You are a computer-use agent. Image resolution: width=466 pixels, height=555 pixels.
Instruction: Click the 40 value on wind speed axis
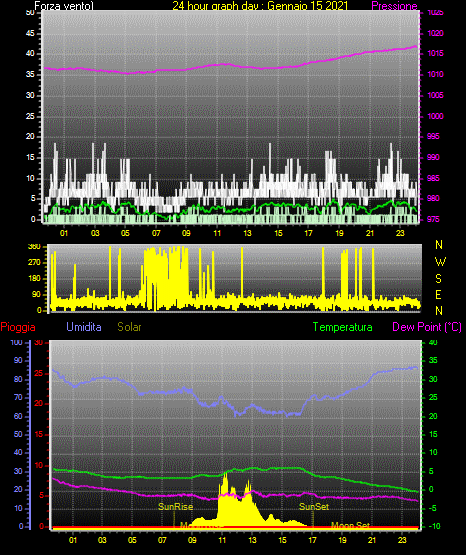[x=30, y=53]
